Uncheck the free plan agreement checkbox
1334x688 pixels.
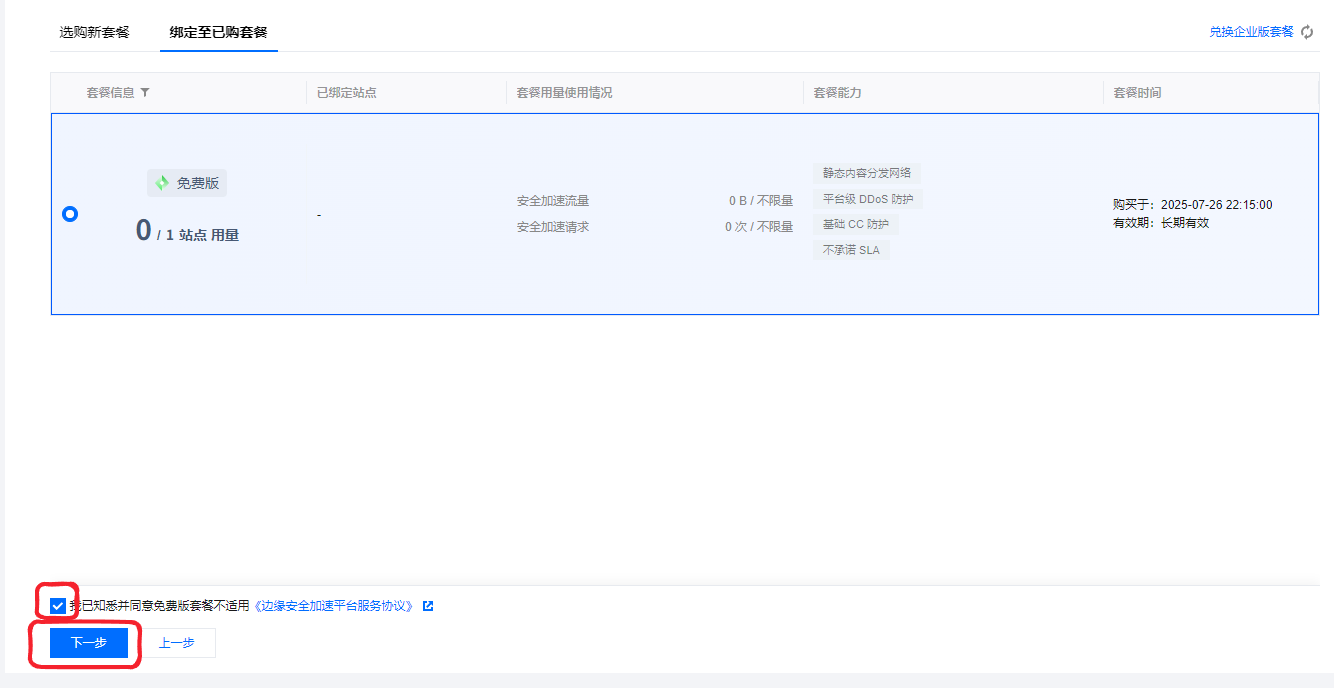tap(58, 606)
